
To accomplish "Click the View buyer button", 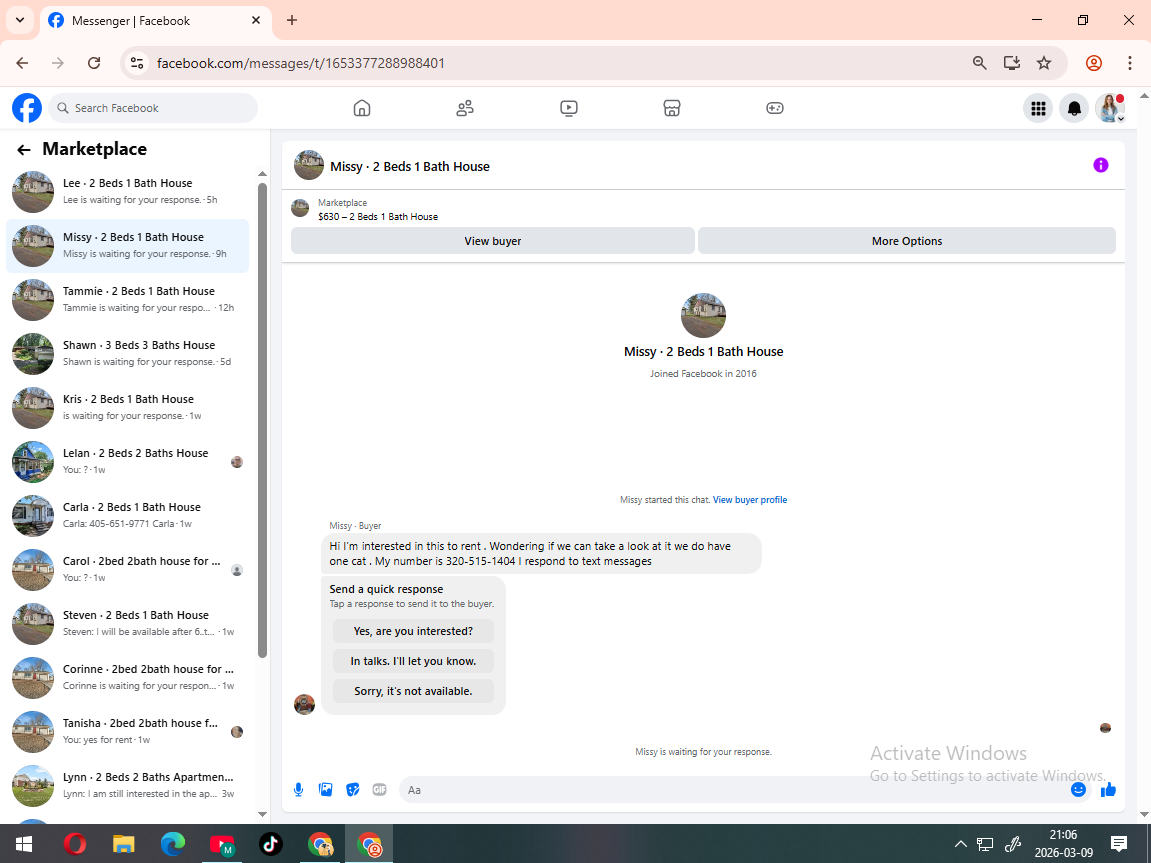I will 493,241.
